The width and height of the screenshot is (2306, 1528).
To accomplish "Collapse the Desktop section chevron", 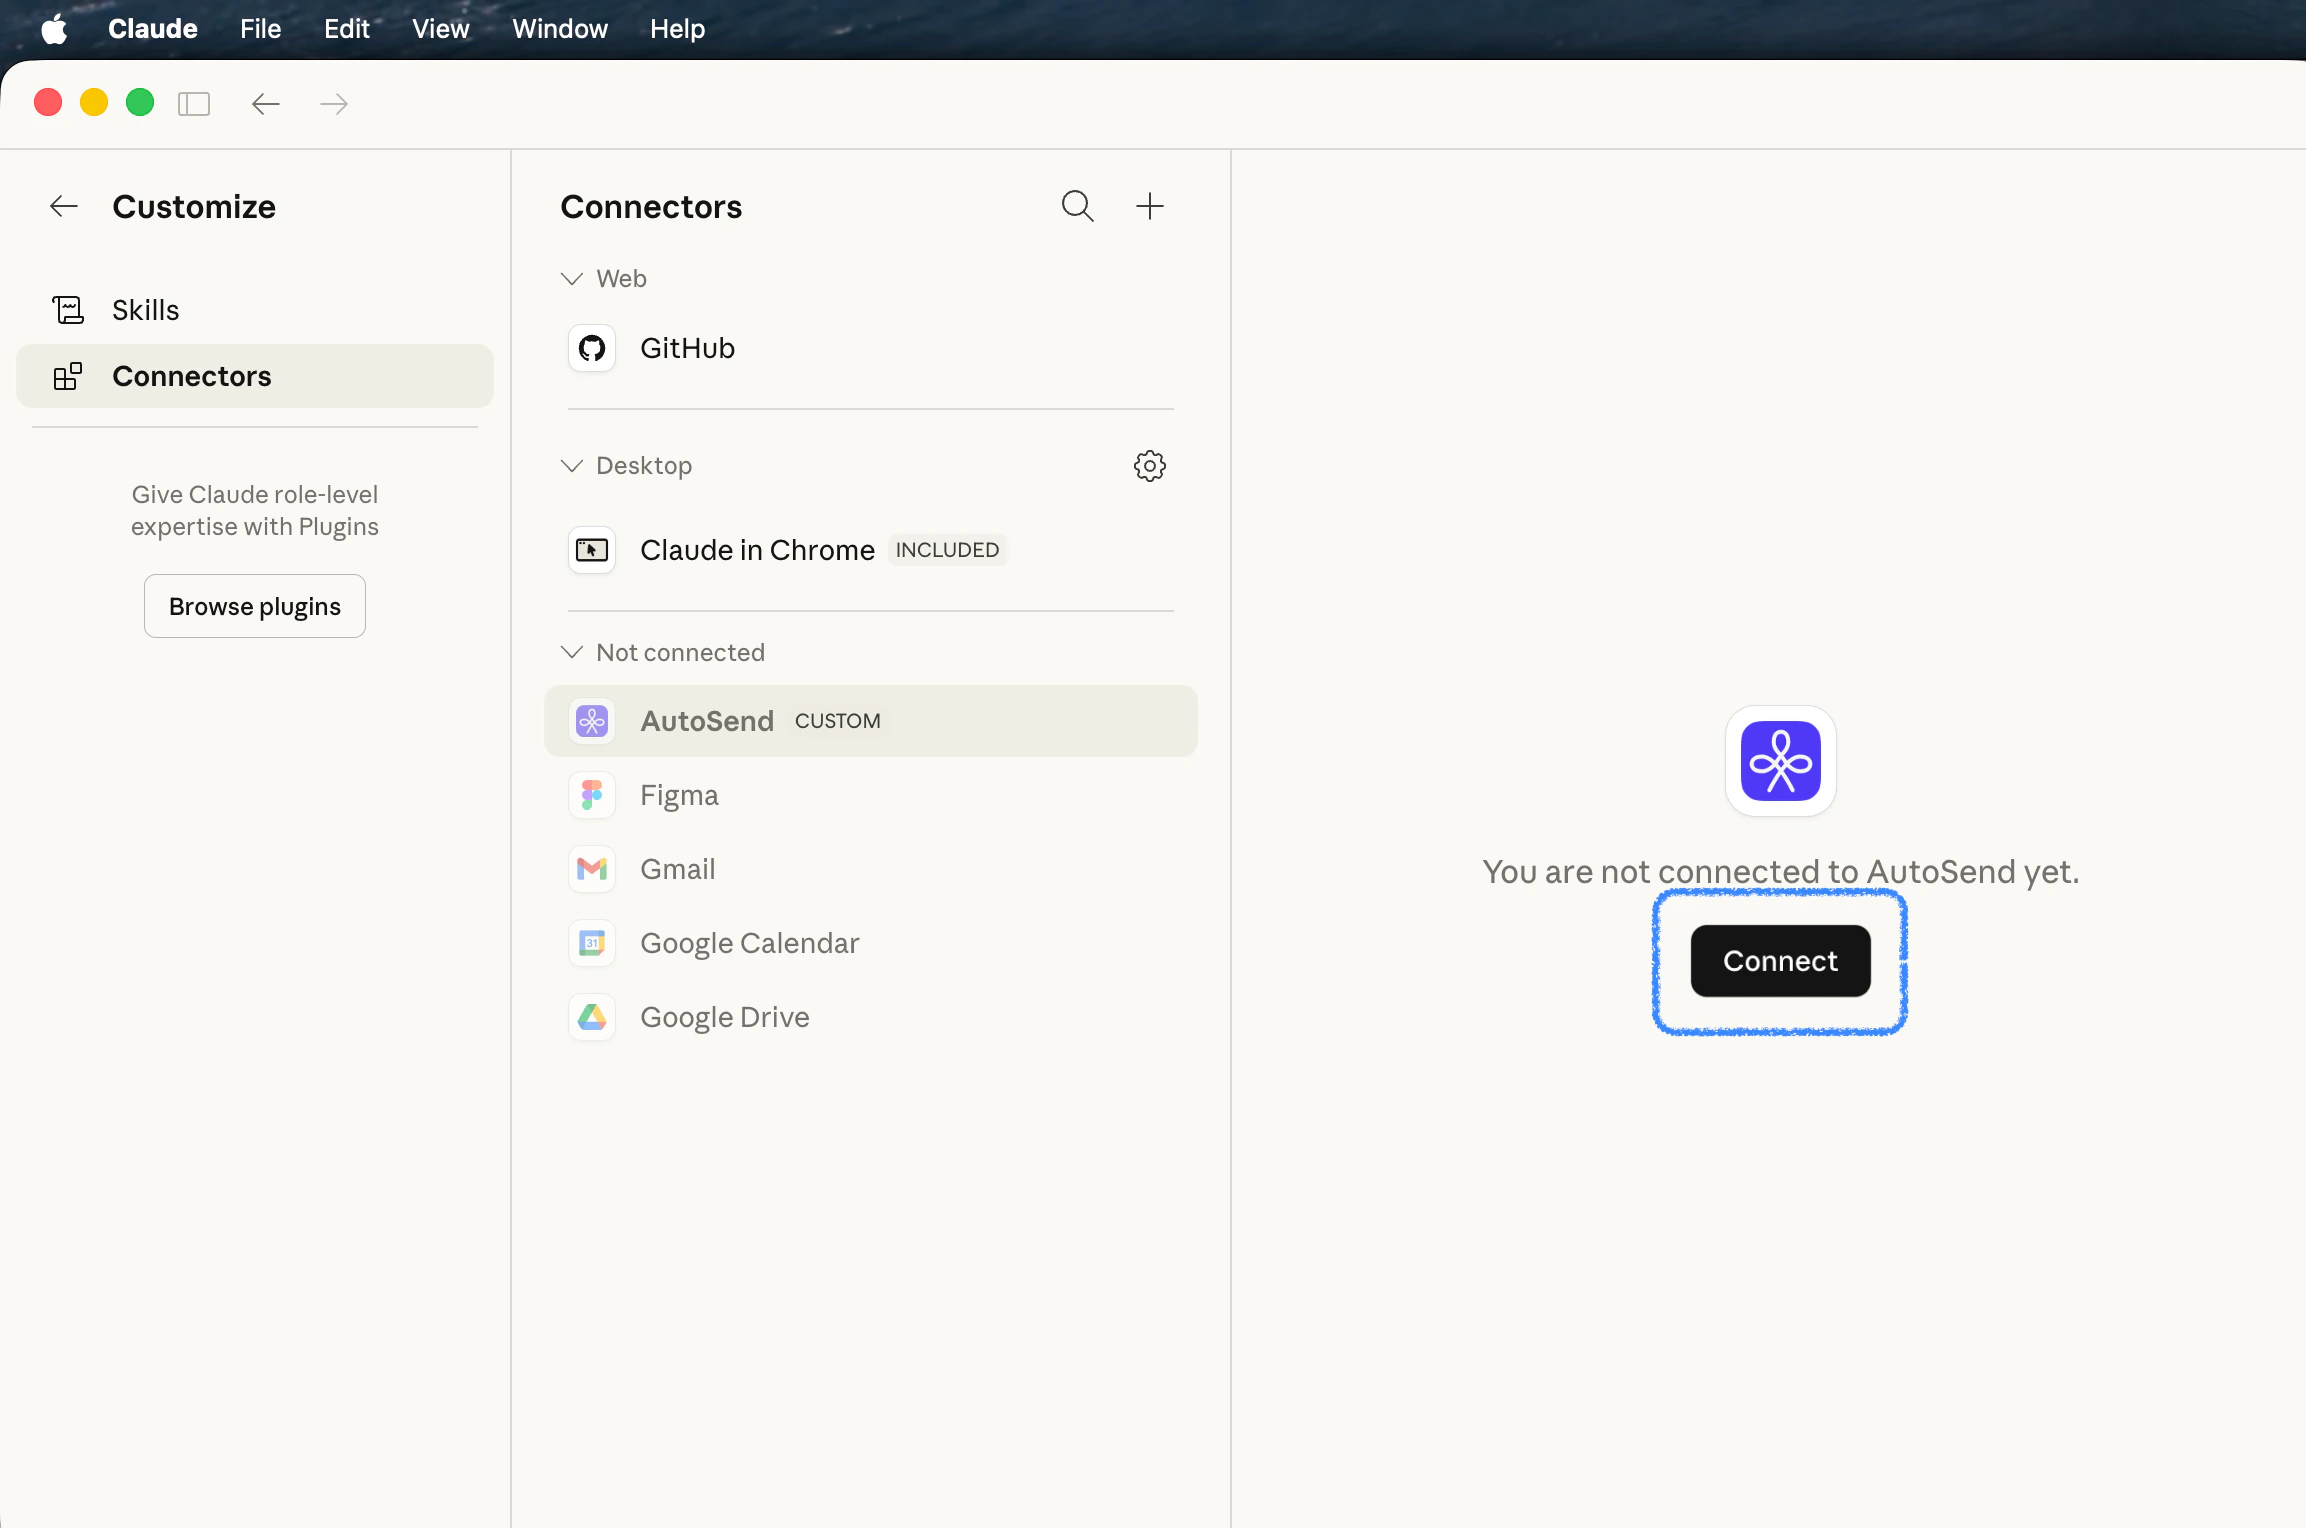I will 572,466.
